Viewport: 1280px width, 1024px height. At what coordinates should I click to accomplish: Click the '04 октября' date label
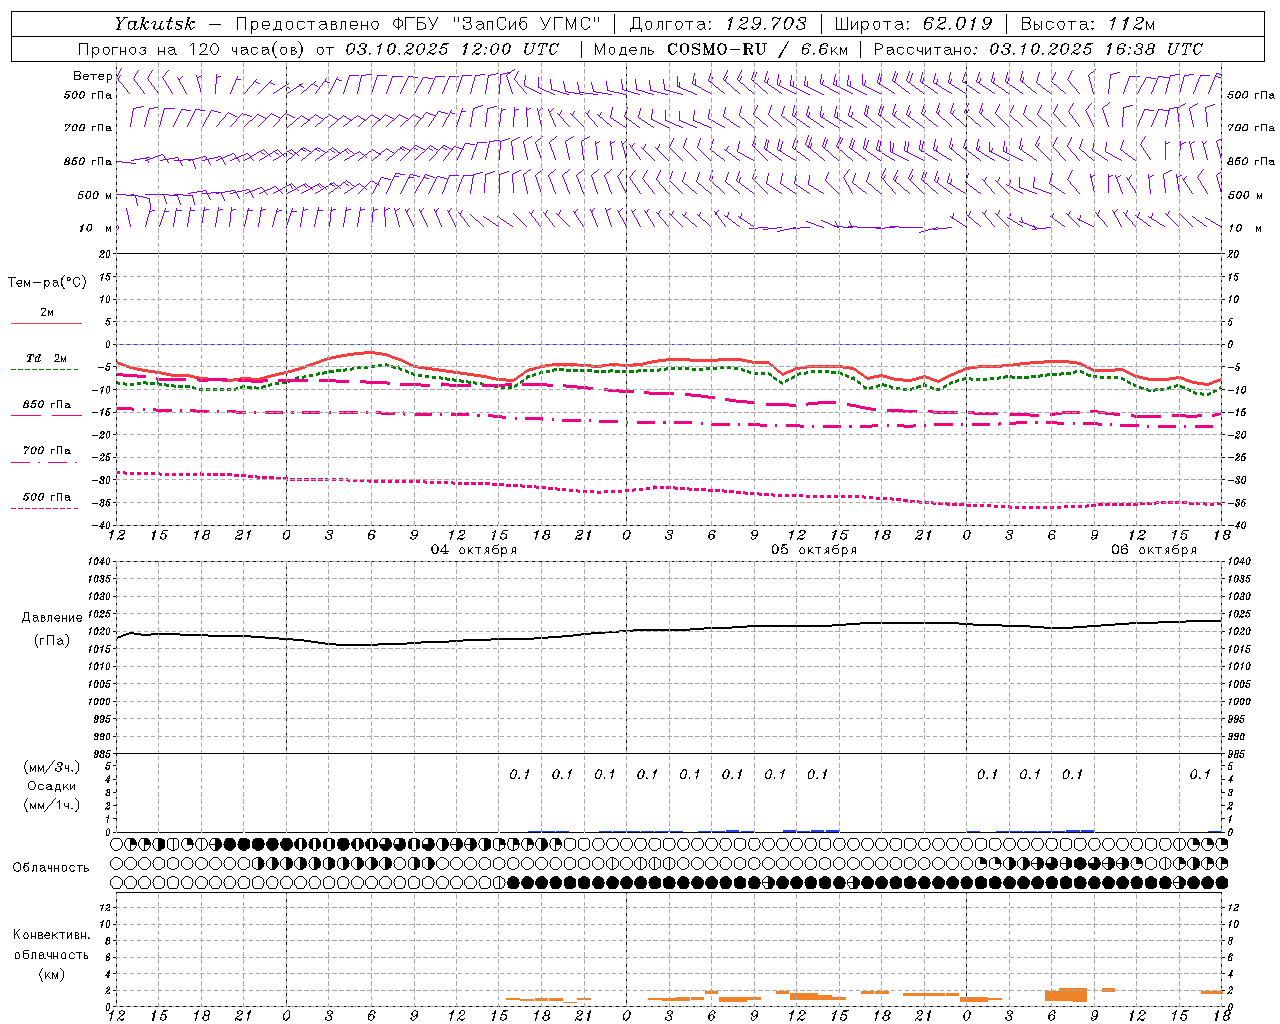coord(474,550)
